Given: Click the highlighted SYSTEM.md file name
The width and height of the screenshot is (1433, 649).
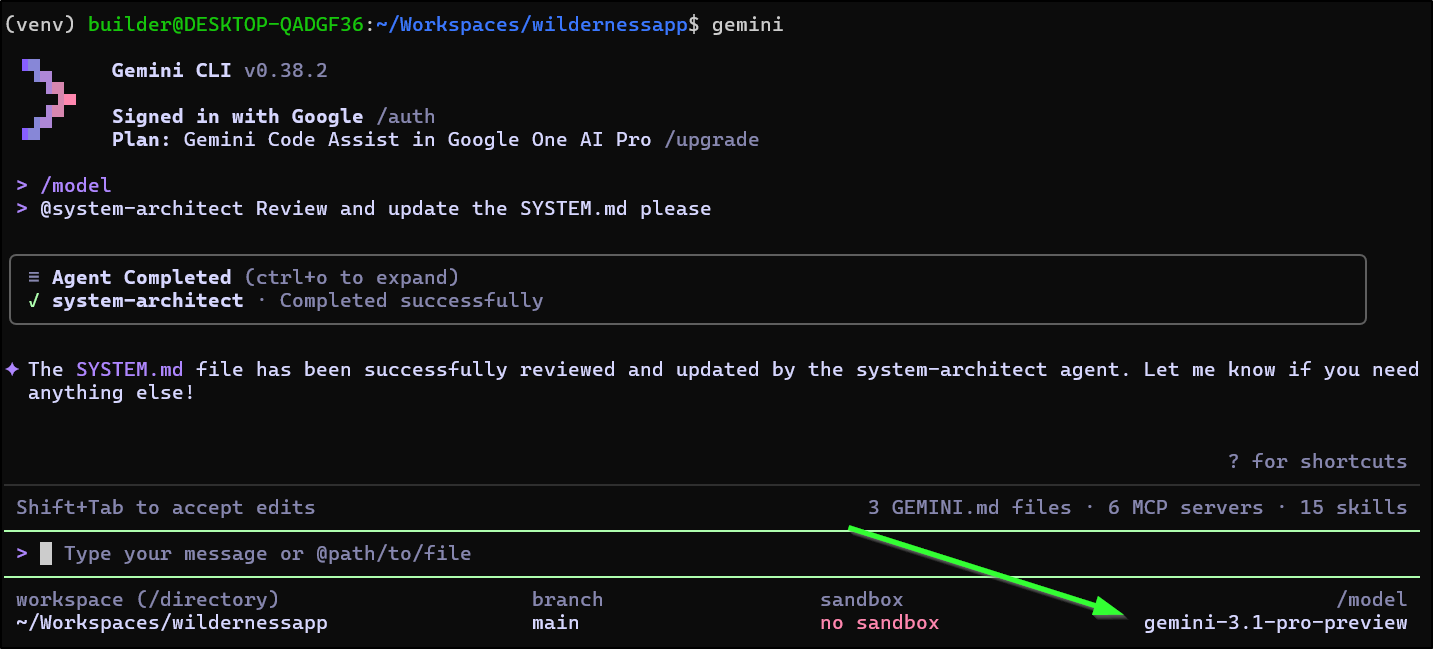Looking at the screenshot, I should point(129,370).
